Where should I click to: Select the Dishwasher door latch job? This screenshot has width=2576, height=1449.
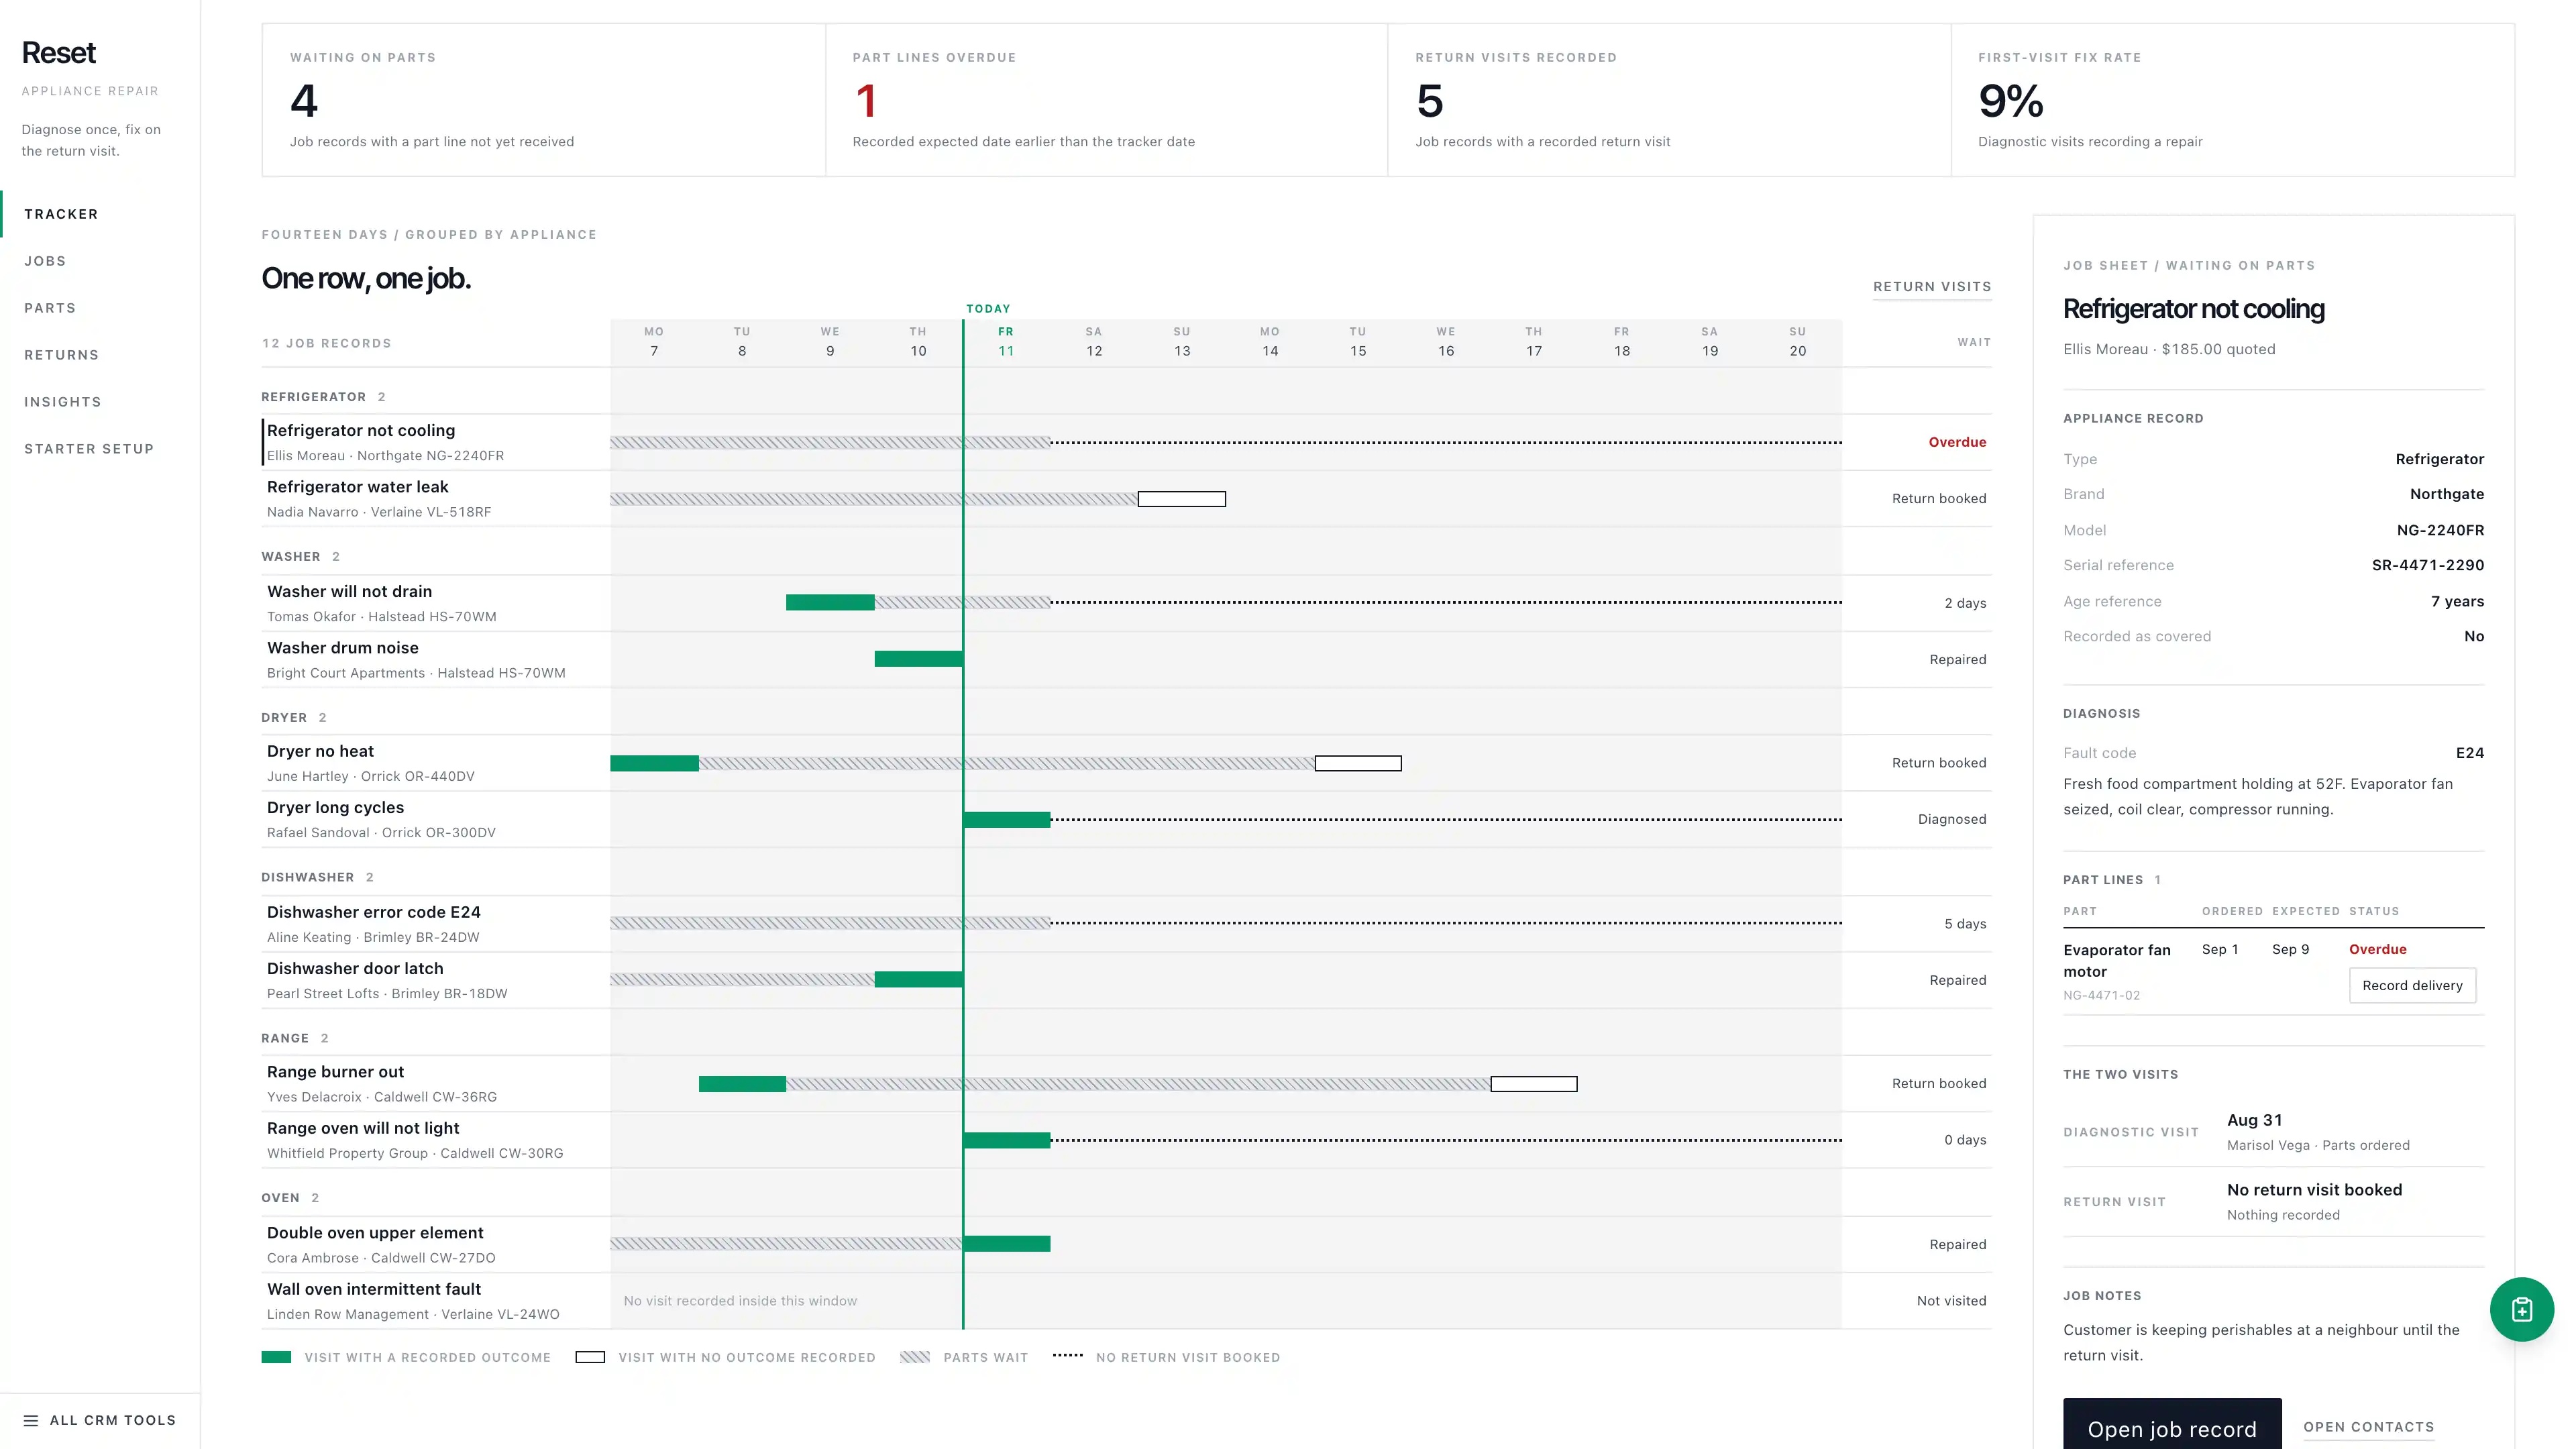click(1126, 980)
